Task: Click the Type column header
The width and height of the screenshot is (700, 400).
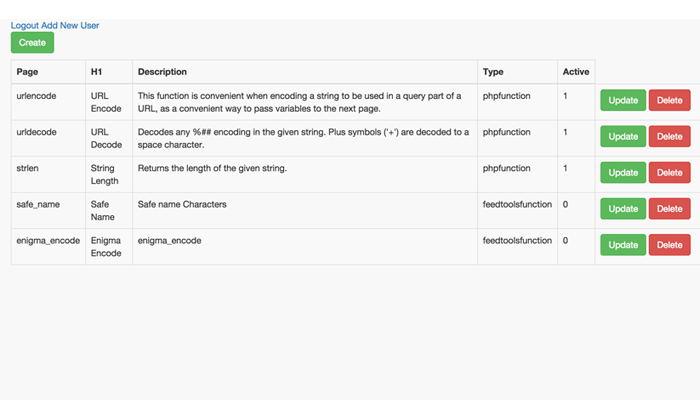Action: tap(493, 72)
